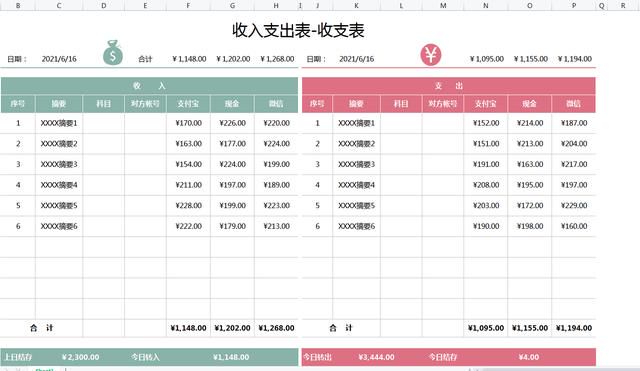Click the expense date cell 2021/6/16
Viewport: 640px width, 371px height.
tap(357, 59)
